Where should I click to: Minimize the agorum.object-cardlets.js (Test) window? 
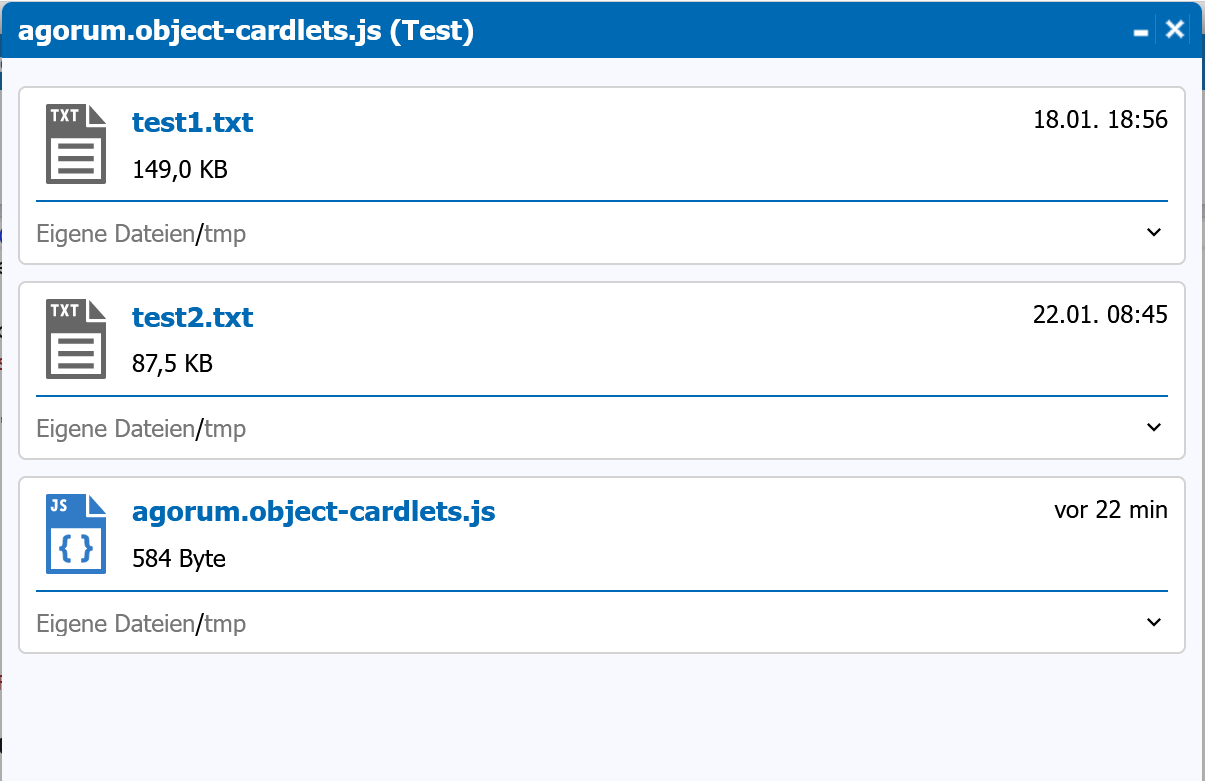point(1141,32)
